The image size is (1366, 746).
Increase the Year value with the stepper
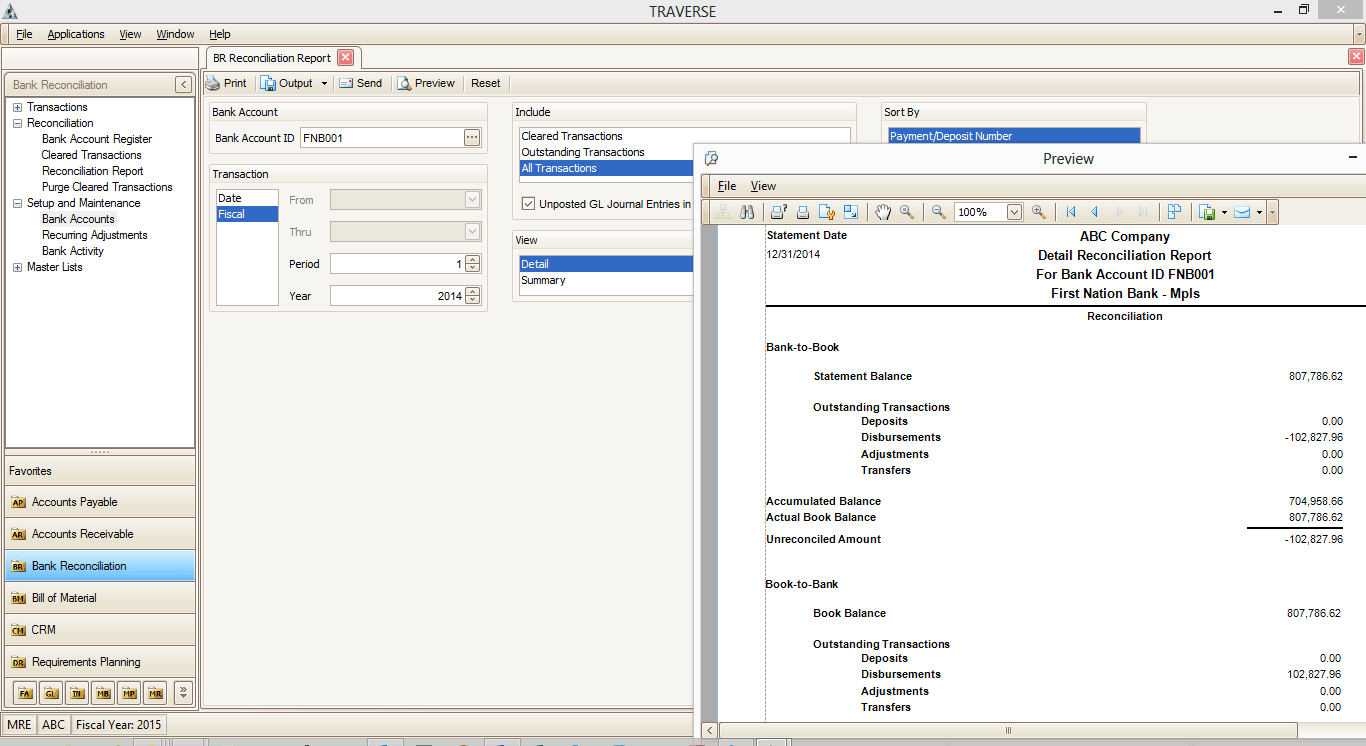471,291
